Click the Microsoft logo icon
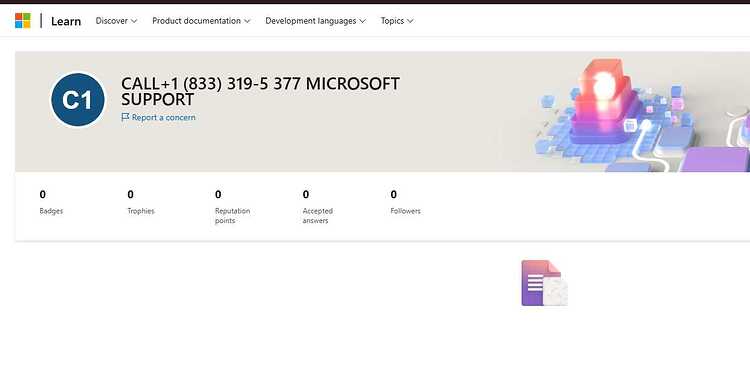This screenshot has height=378, width=750. pos(22,21)
